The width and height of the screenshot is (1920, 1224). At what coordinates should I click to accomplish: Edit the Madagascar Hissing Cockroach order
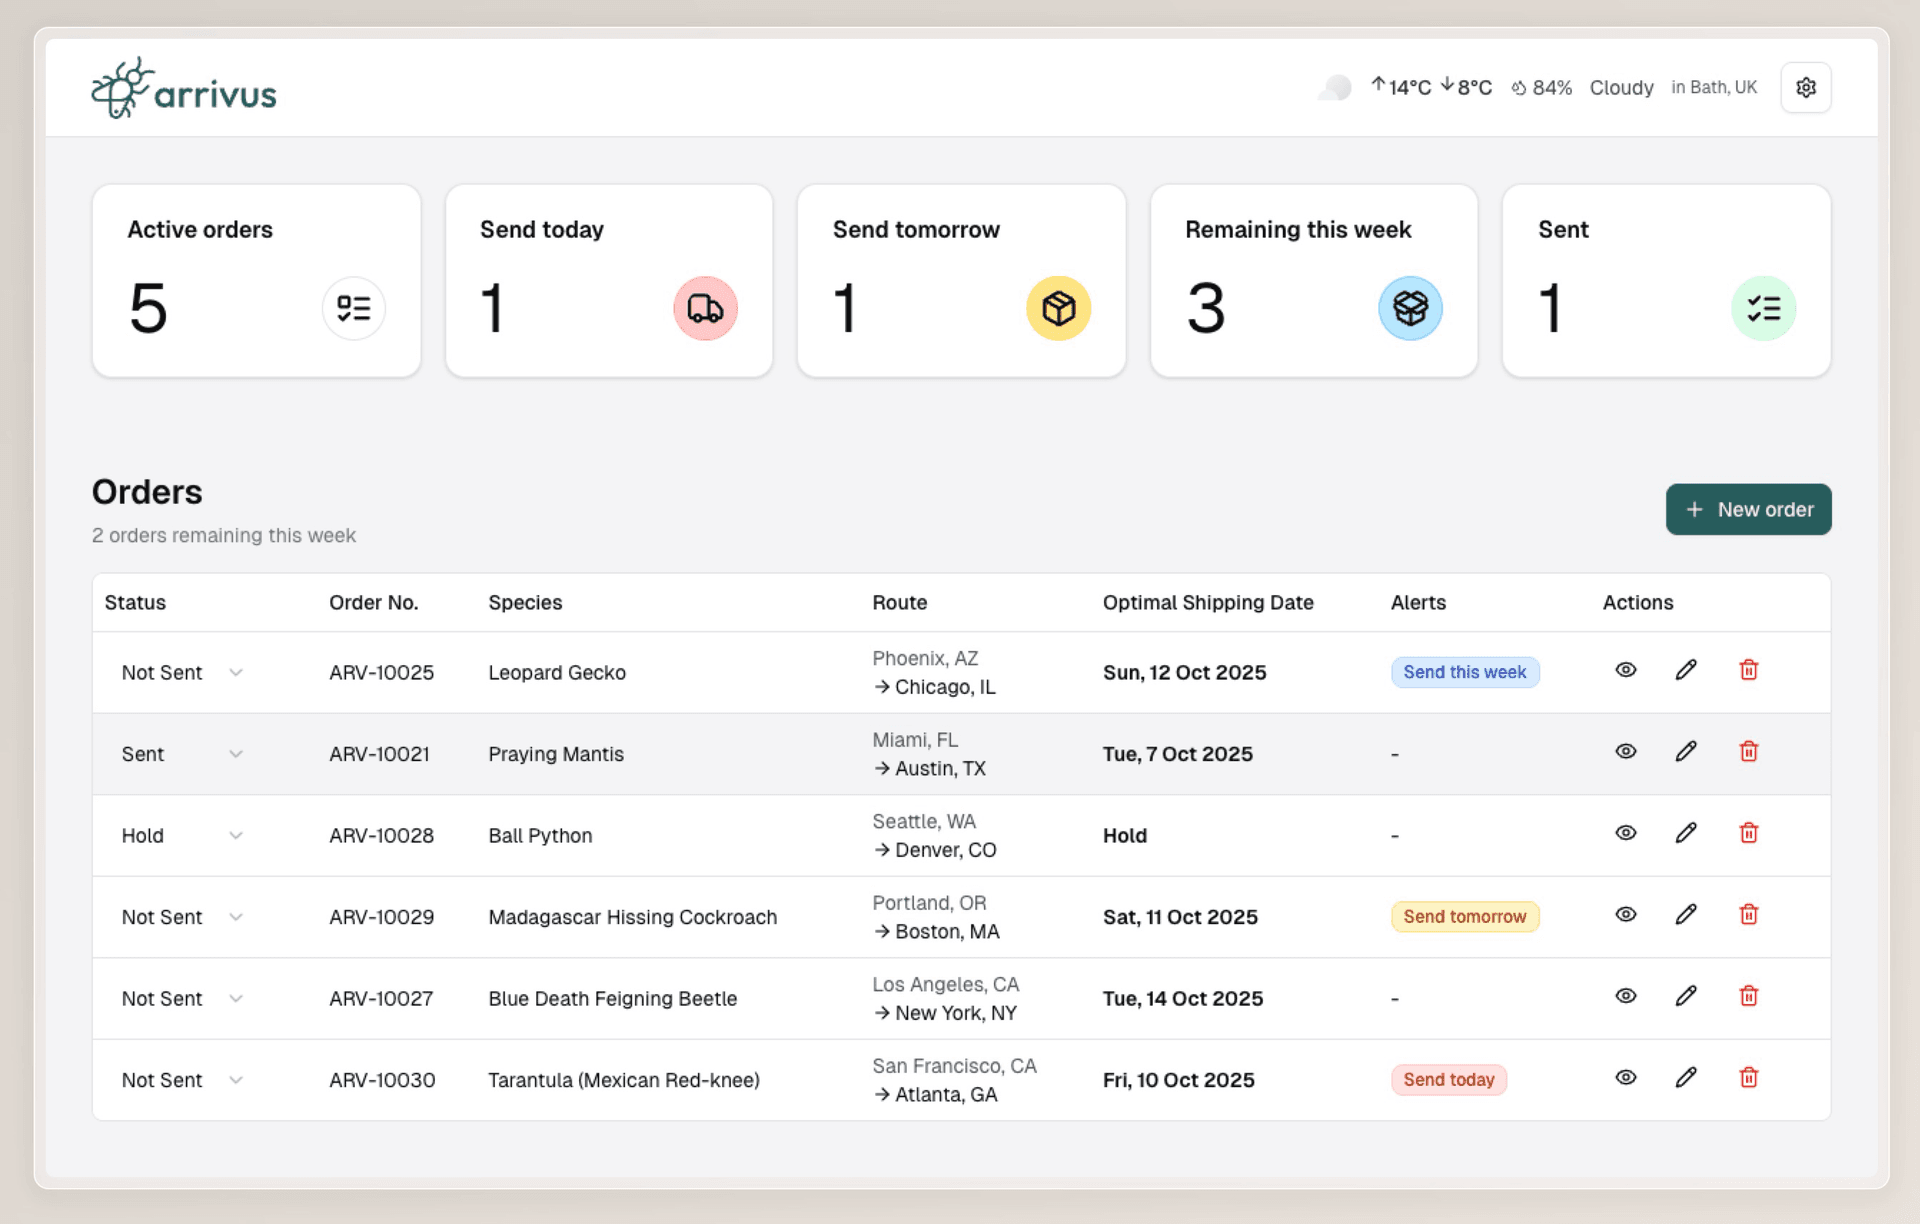coord(1686,914)
